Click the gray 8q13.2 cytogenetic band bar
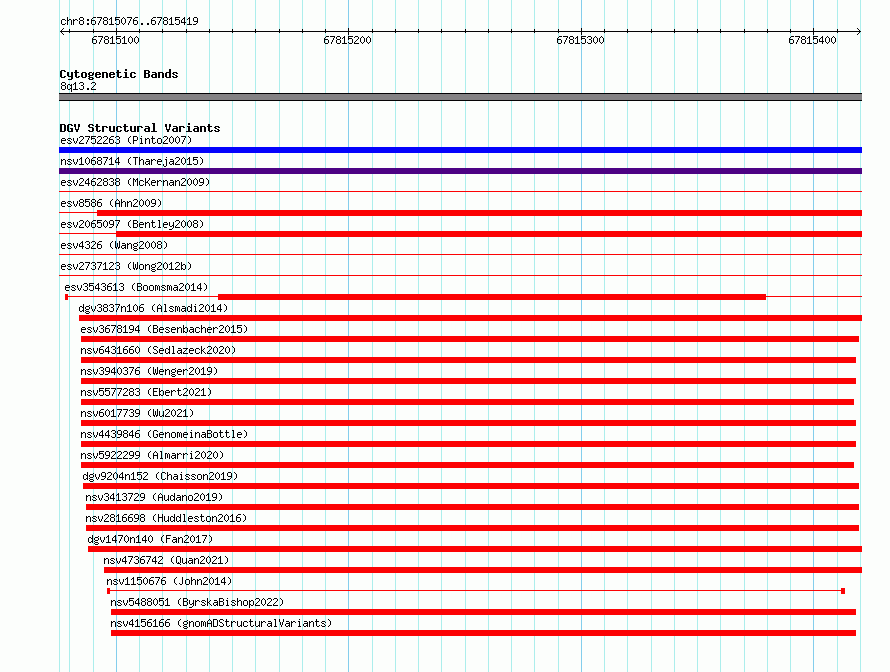 (460, 97)
